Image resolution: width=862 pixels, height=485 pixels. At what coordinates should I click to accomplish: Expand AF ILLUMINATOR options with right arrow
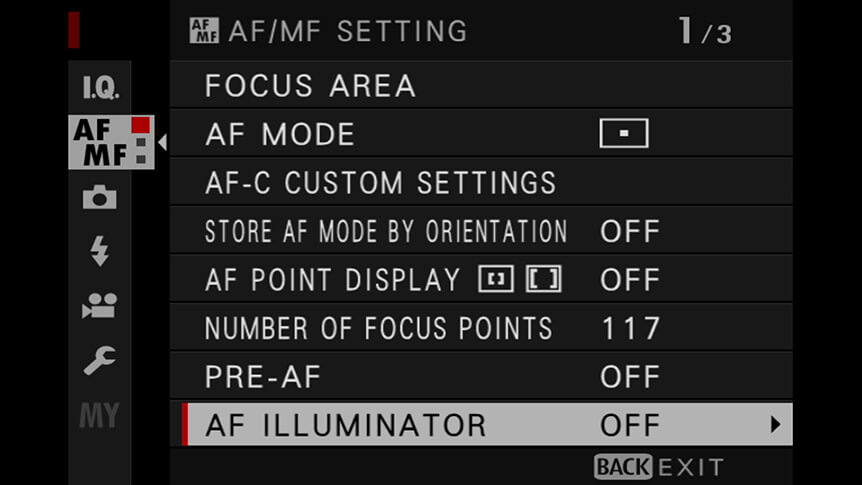(776, 425)
